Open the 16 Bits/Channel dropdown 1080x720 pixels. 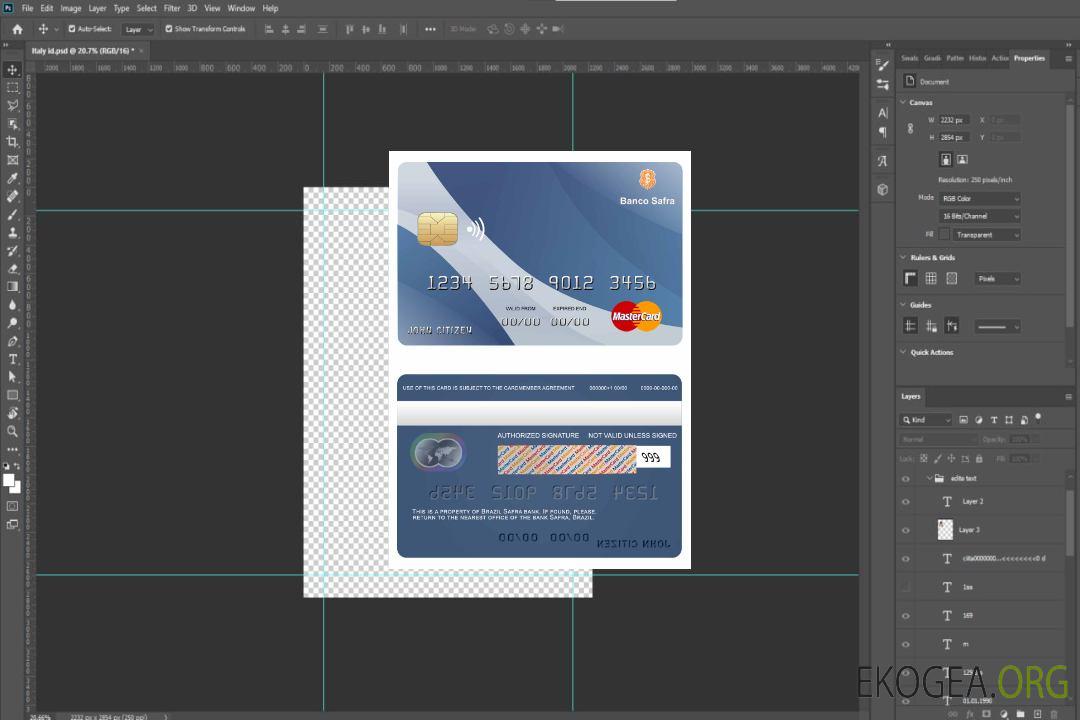pyautogui.click(x=979, y=216)
